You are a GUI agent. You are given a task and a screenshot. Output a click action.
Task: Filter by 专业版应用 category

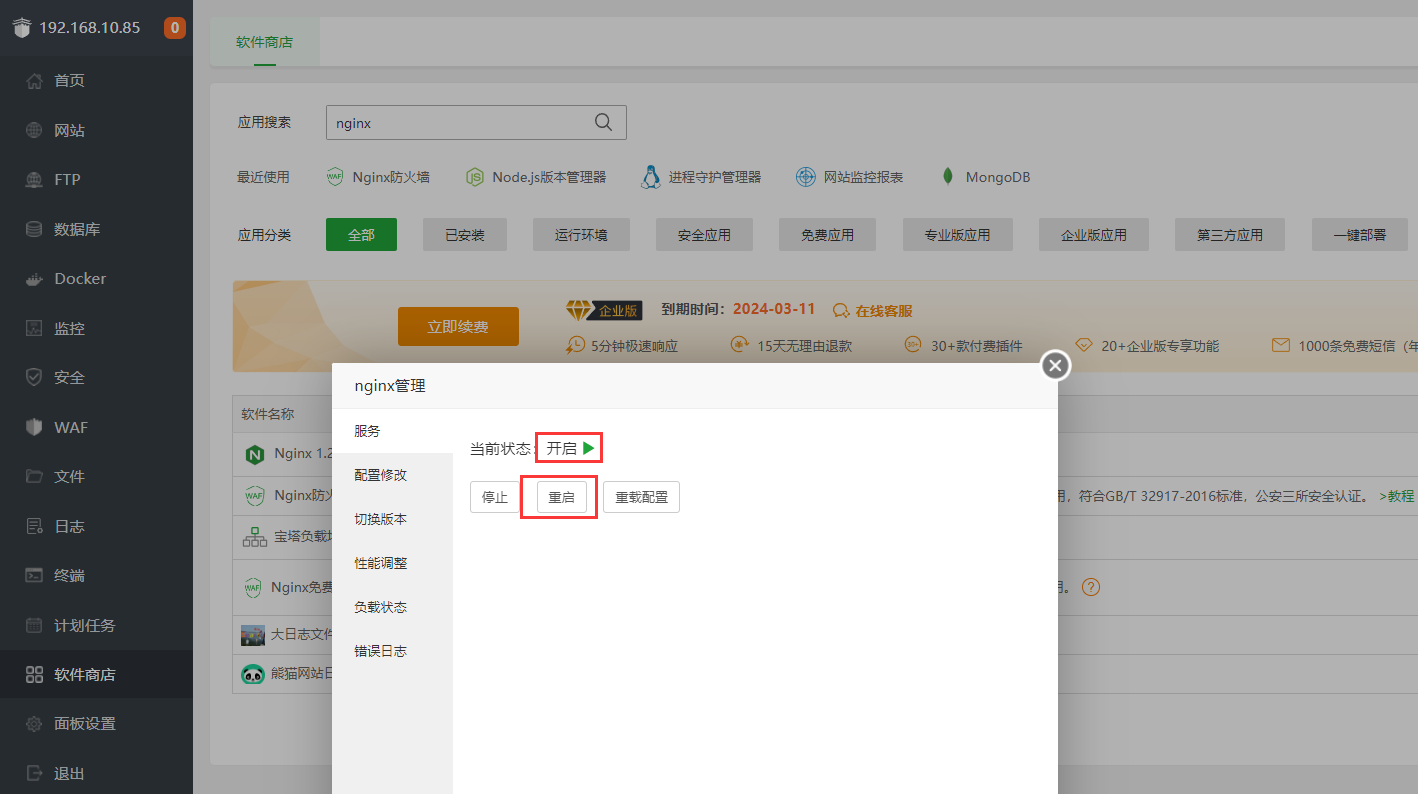tap(957, 235)
